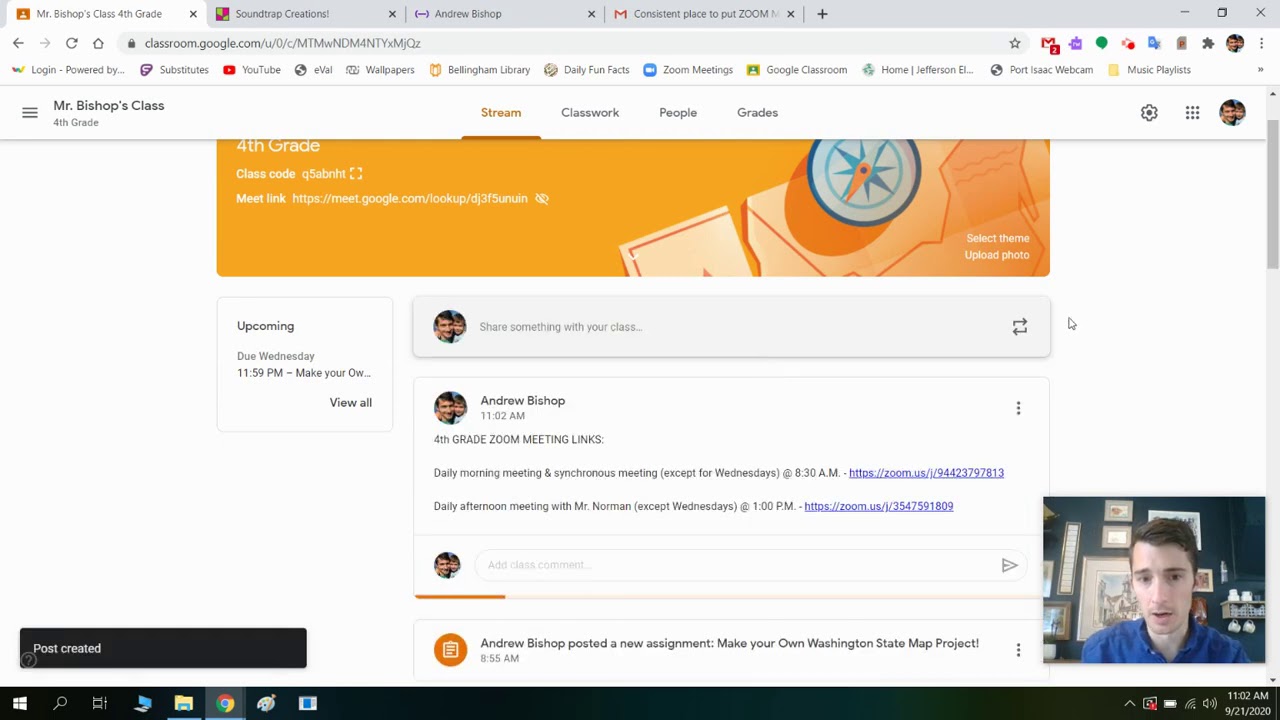The image size is (1280, 720).
Task: Switch to Gmail Consistent place browser tab
Action: (703, 14)
